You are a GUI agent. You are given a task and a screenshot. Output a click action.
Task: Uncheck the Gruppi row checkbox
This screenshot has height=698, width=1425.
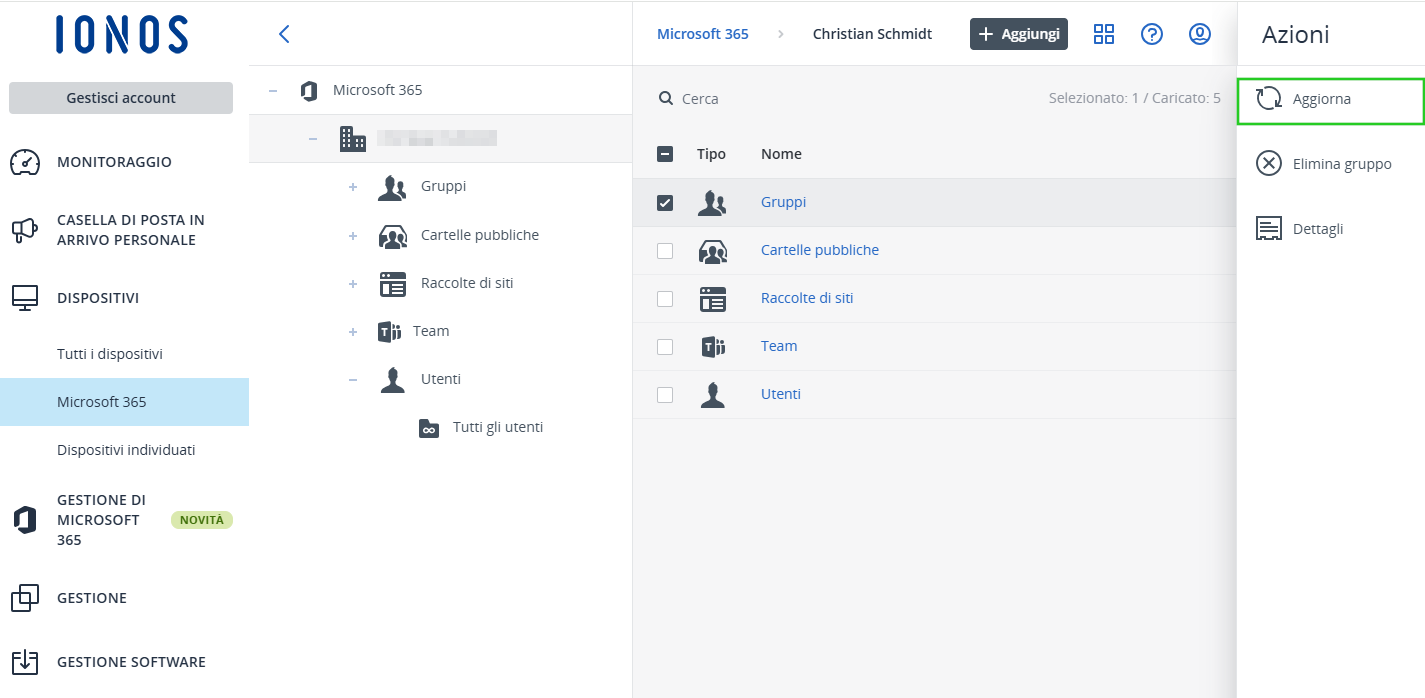665,203
